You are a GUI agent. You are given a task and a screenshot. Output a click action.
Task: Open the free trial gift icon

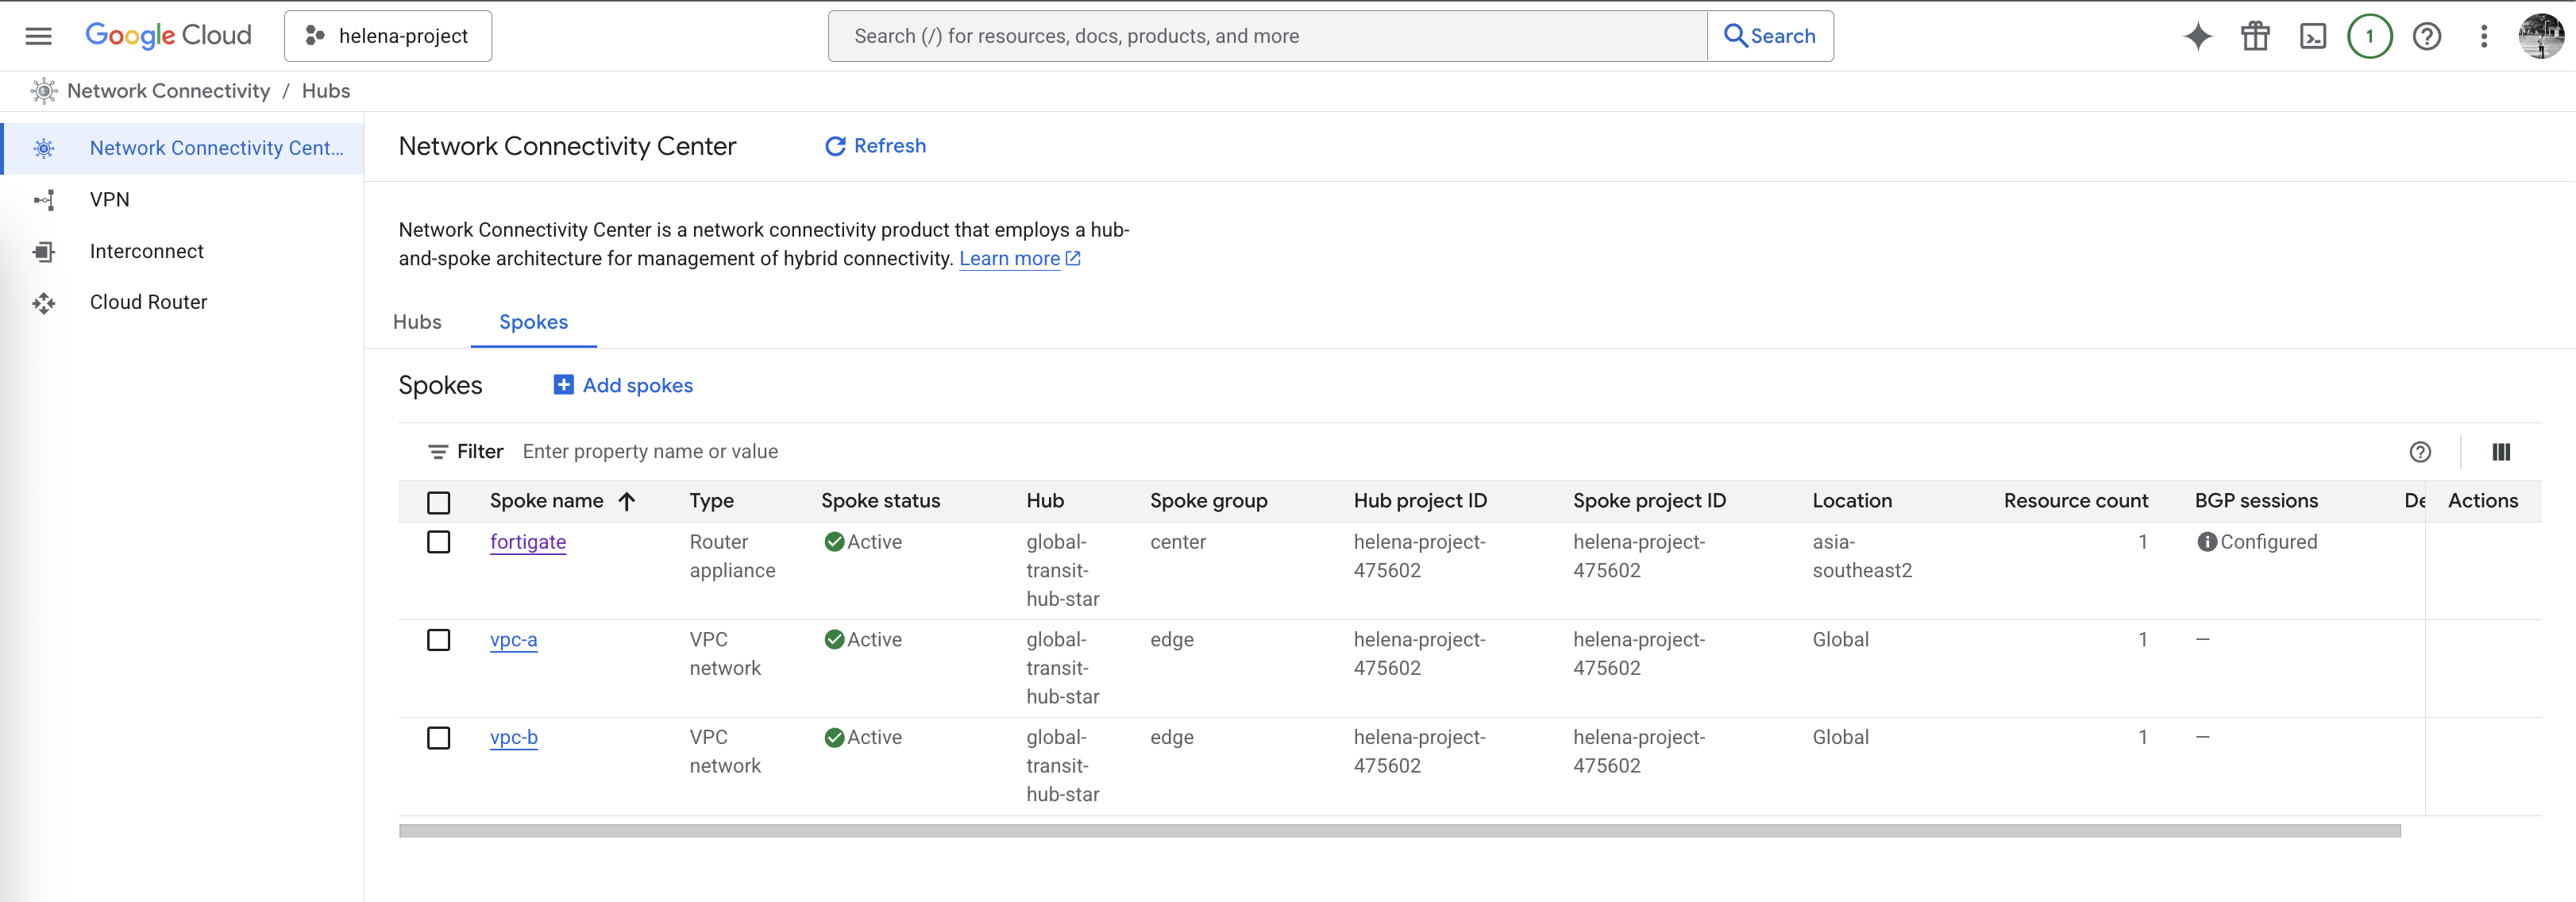pos(2254,36)
